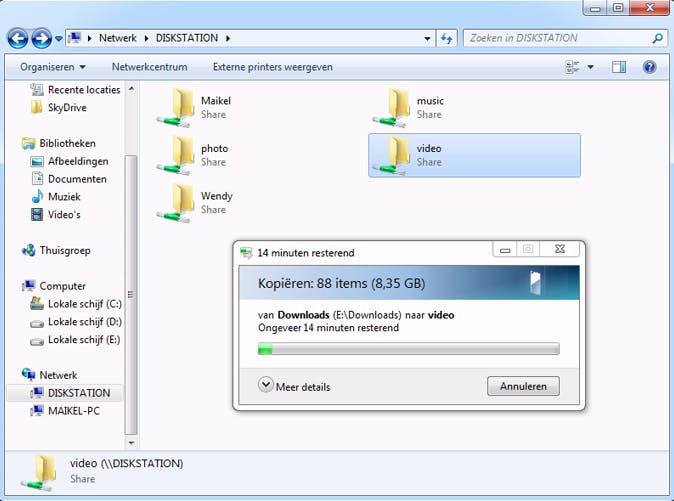674x501 pixels.
Task: Select Netwerk in the navigation pane
Action: point(50,375)
